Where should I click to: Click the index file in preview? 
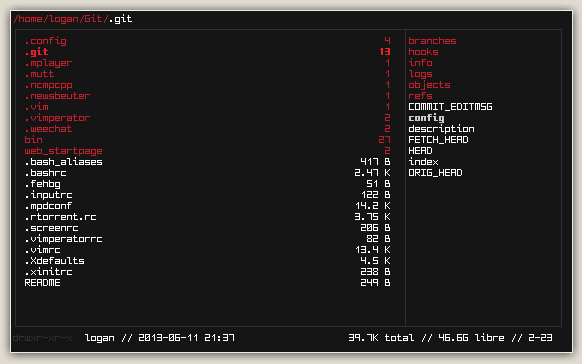click(423, 162)
